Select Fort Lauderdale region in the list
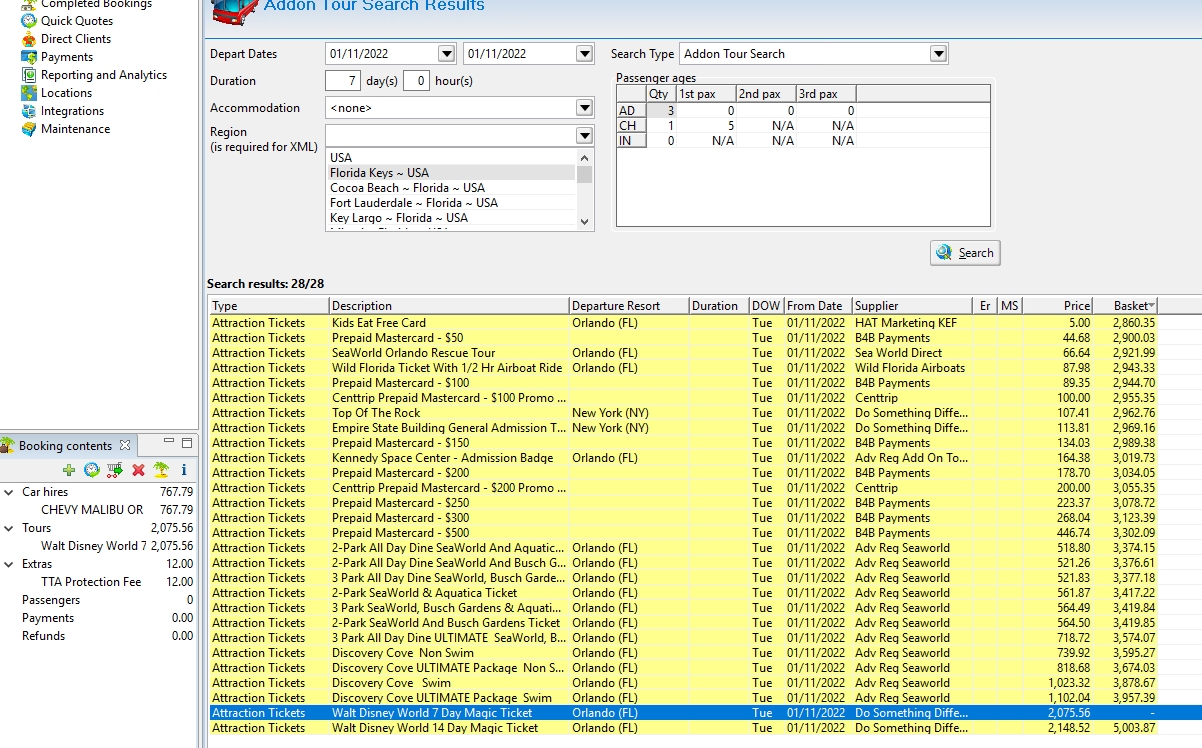 pos(413,203)
